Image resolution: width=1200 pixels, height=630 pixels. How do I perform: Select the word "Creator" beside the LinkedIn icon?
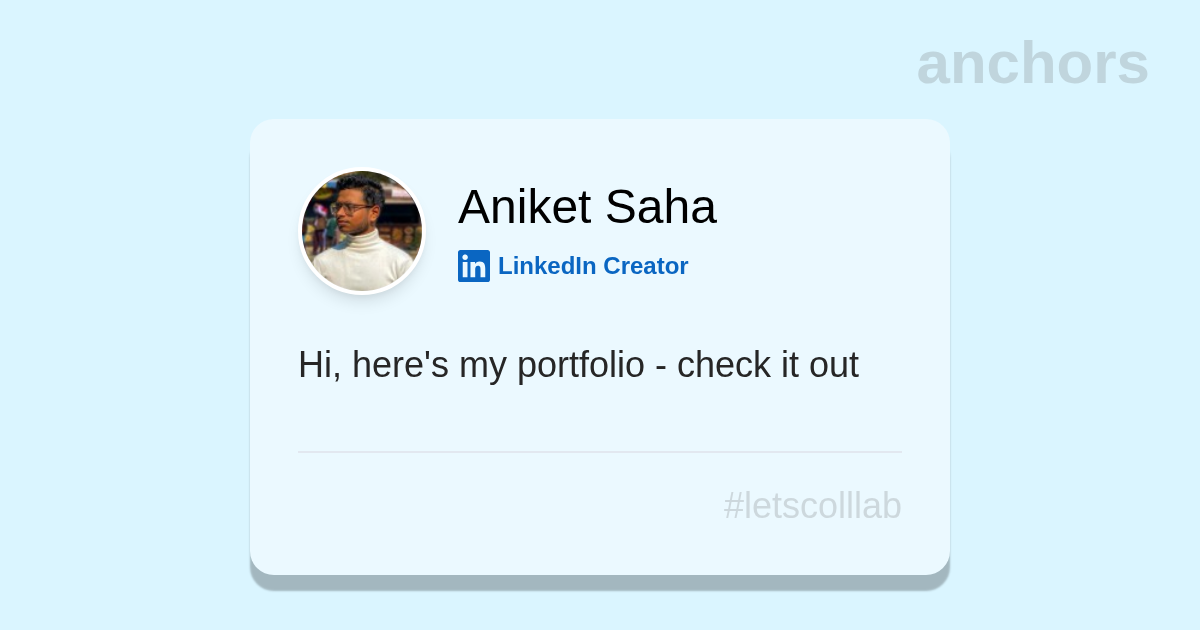click(645, 266)
